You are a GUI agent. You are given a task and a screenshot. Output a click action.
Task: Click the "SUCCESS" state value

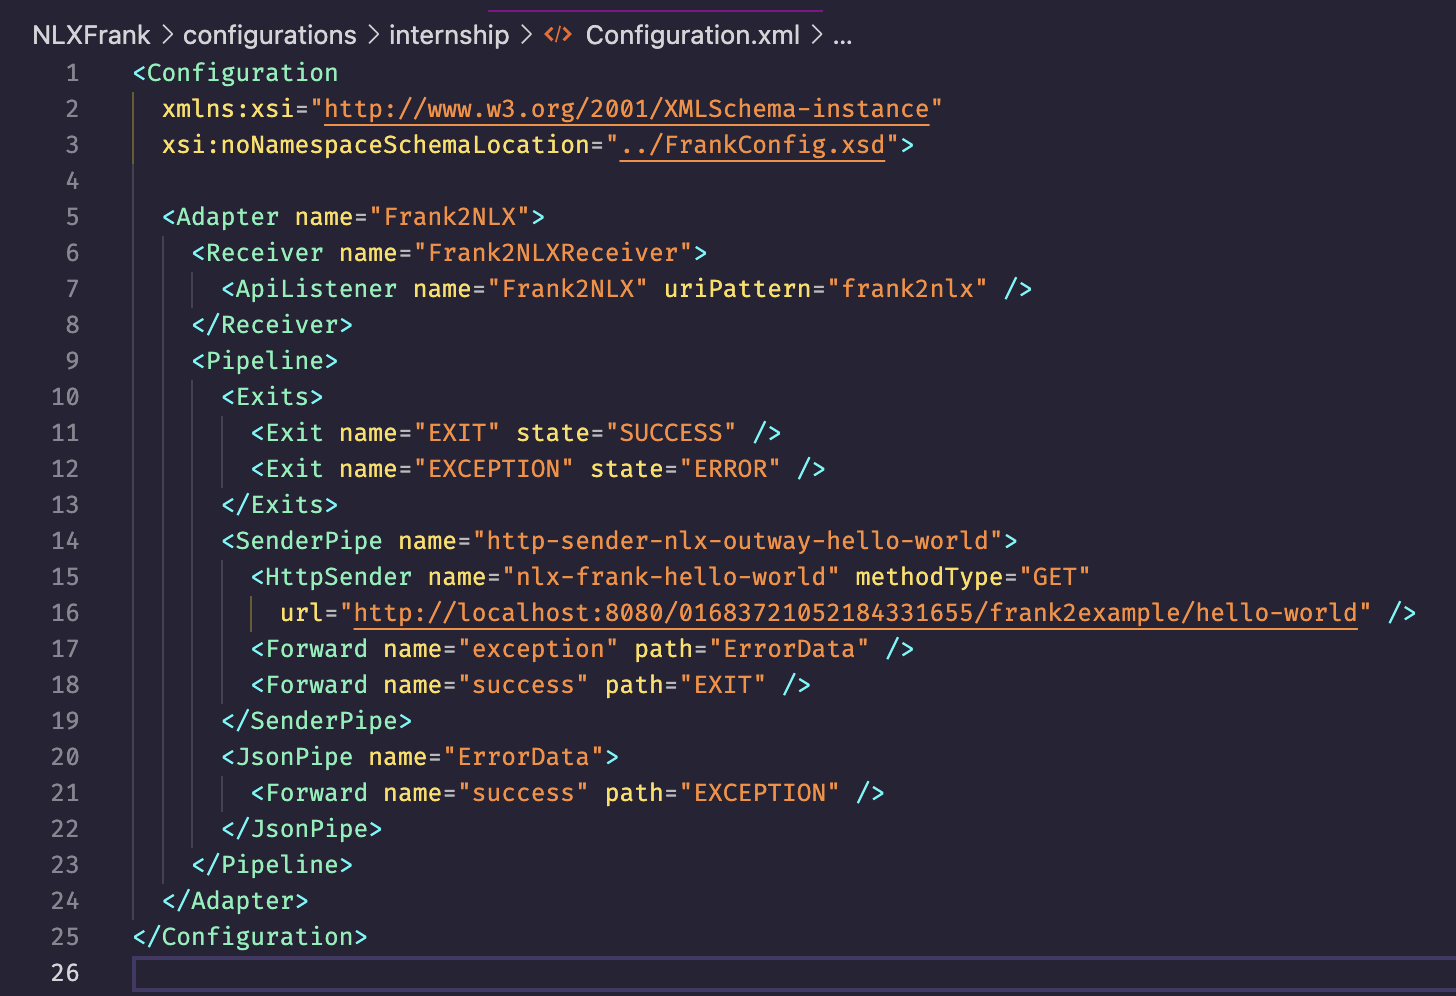click(671, 433)
